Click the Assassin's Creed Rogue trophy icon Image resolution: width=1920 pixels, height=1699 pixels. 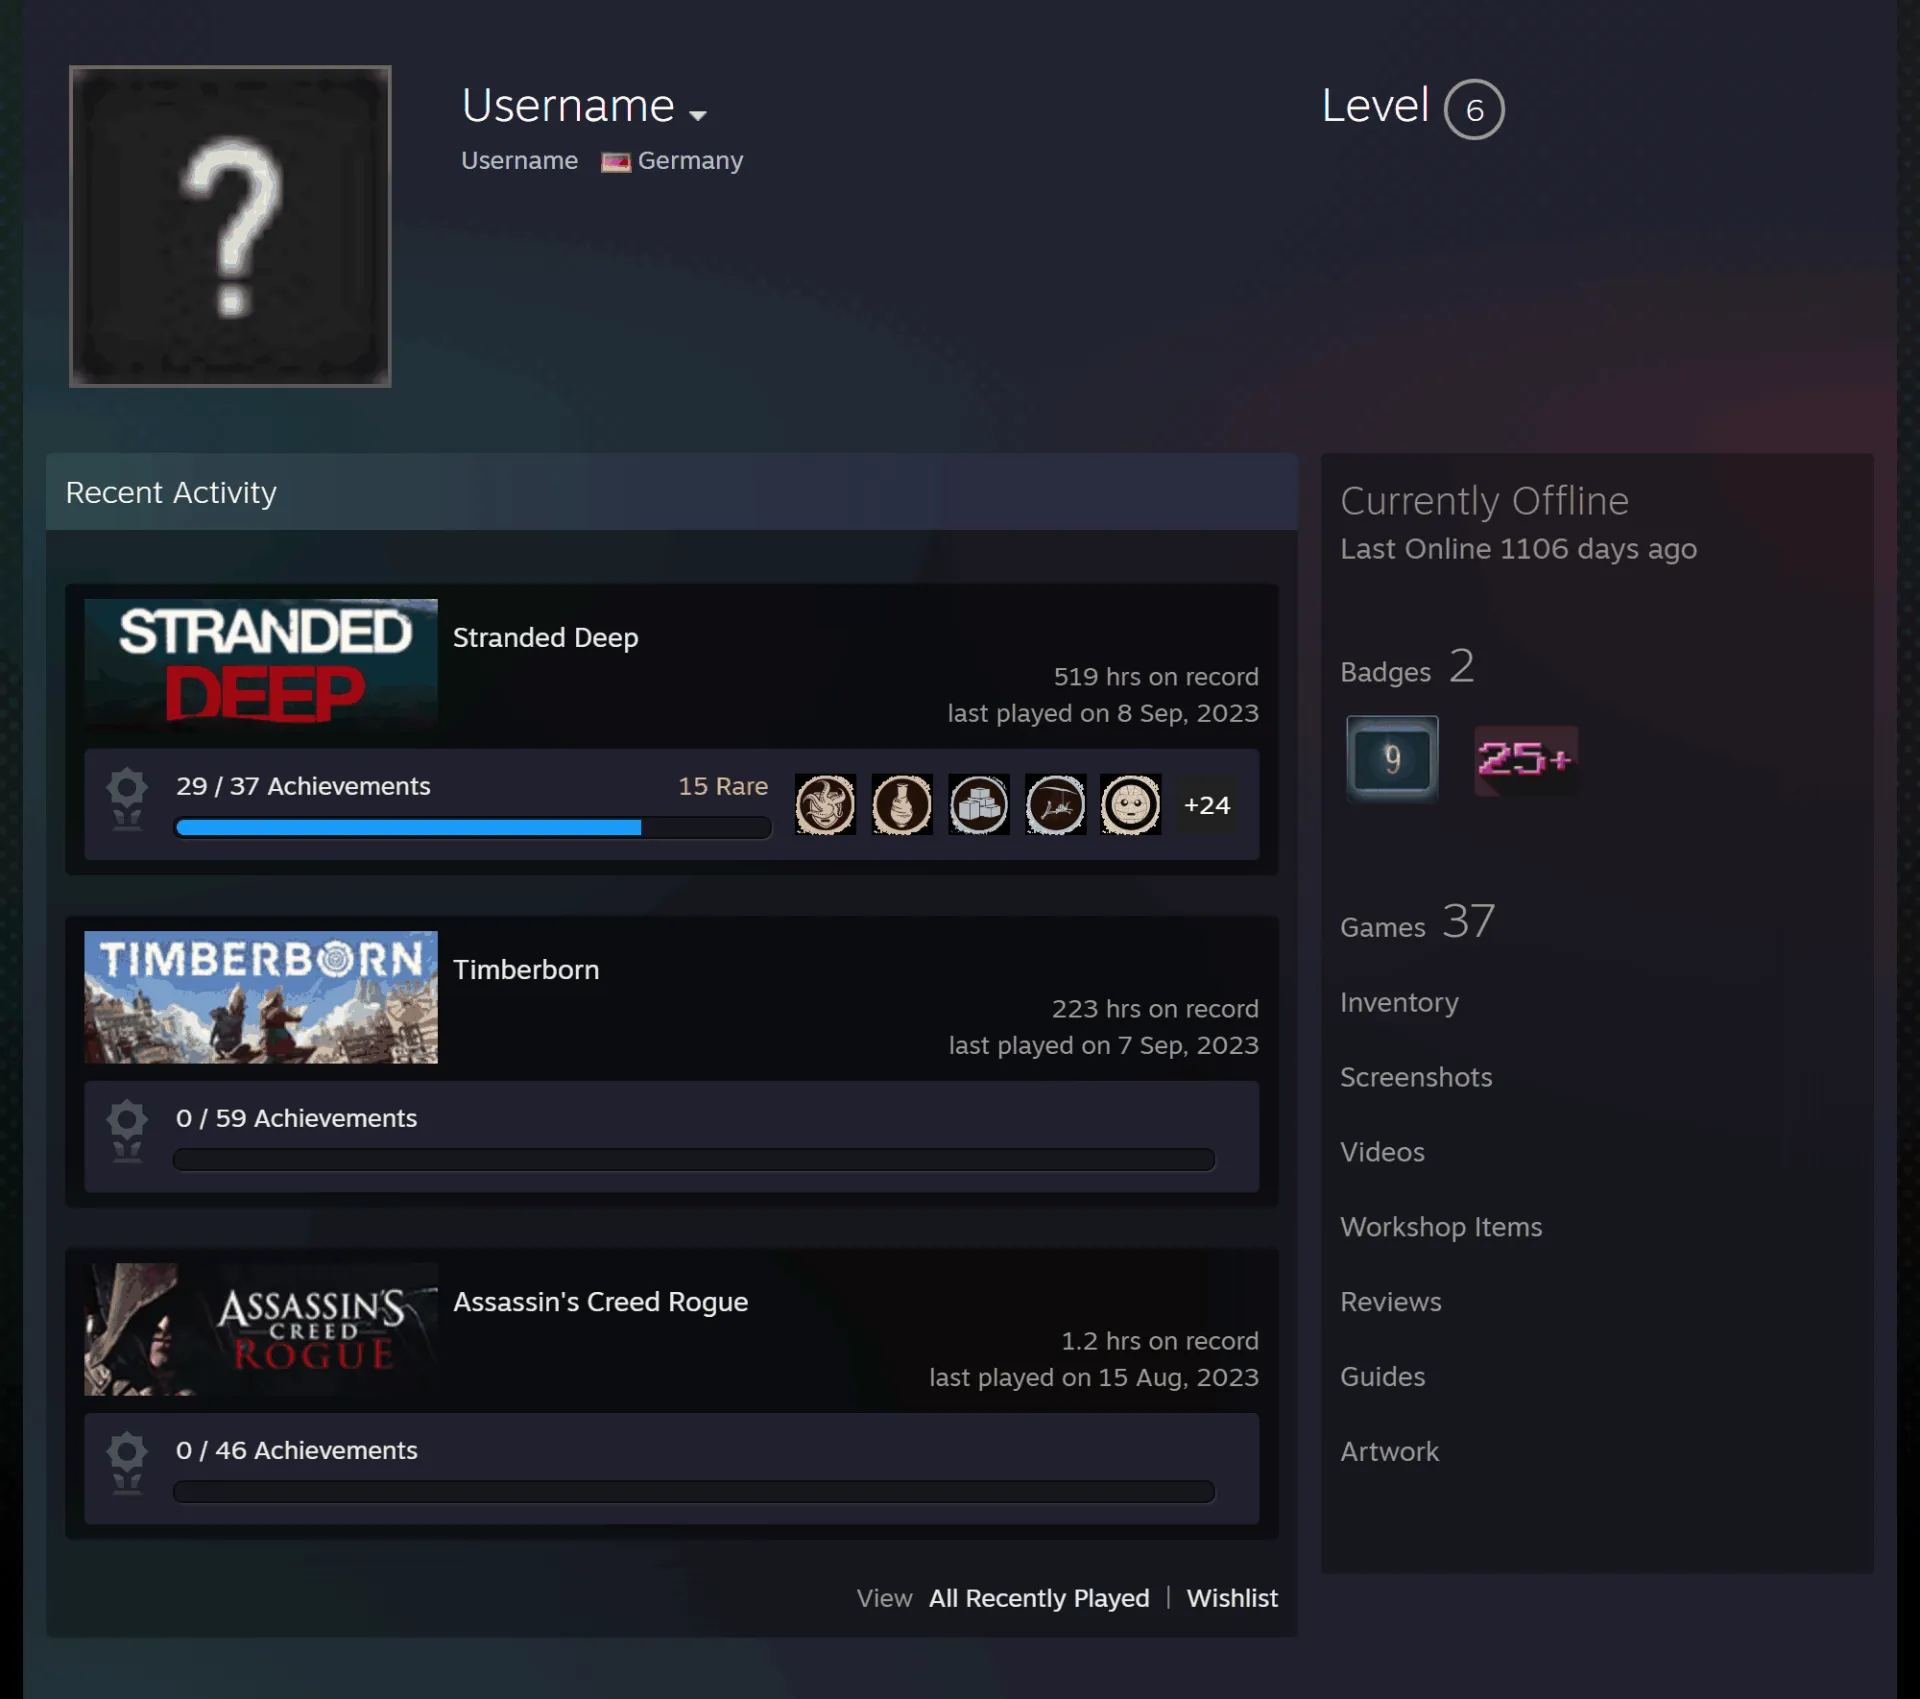point(127,1462)
